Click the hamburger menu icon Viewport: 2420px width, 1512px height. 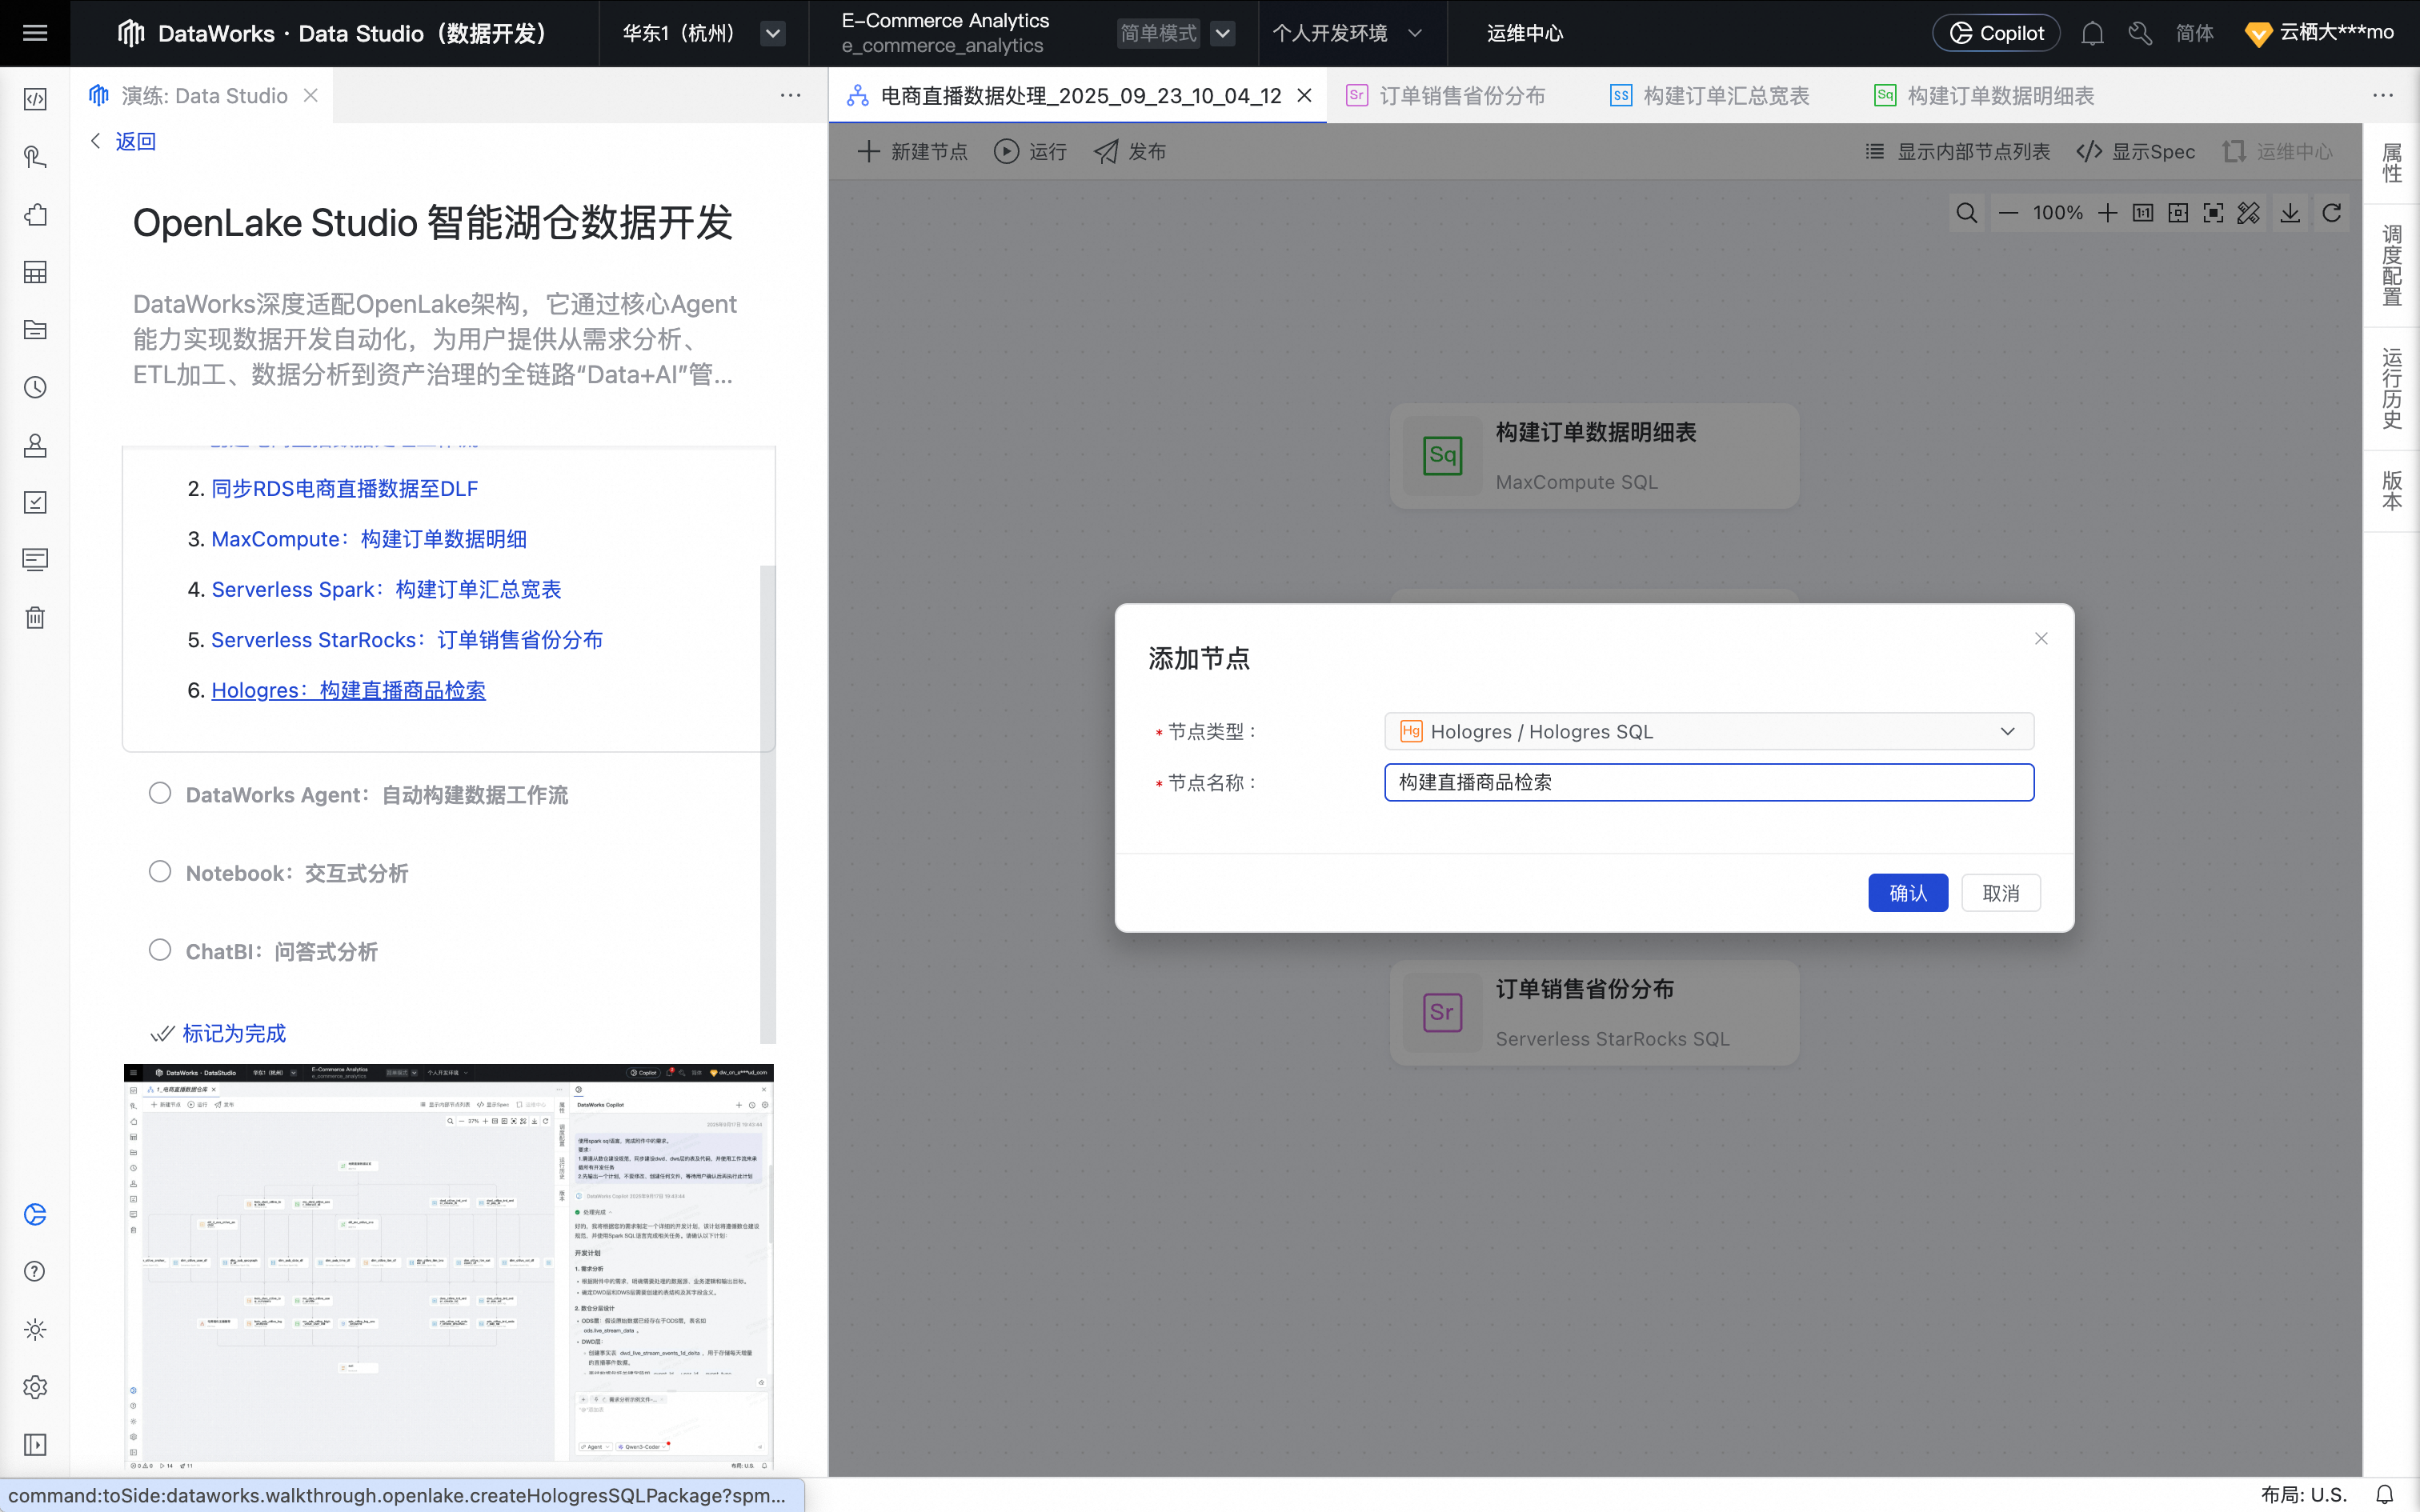coord(35,33)
